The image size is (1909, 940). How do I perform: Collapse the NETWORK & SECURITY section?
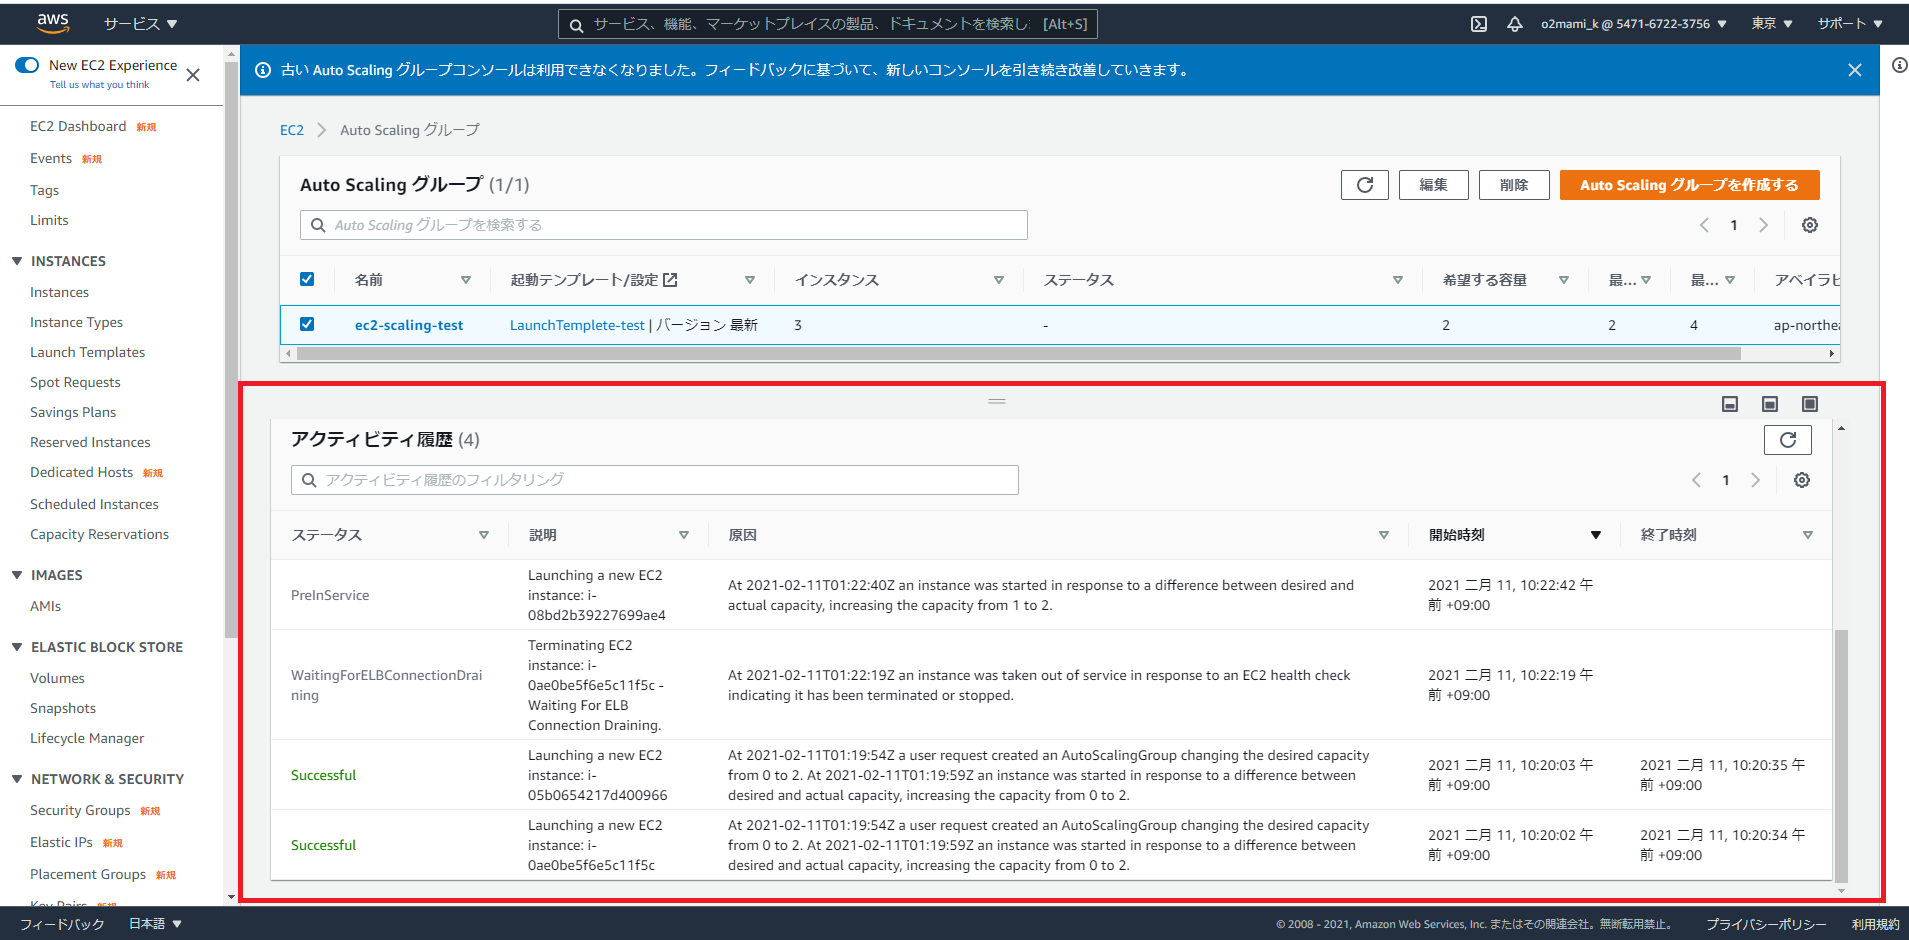(x=17, y=779)
